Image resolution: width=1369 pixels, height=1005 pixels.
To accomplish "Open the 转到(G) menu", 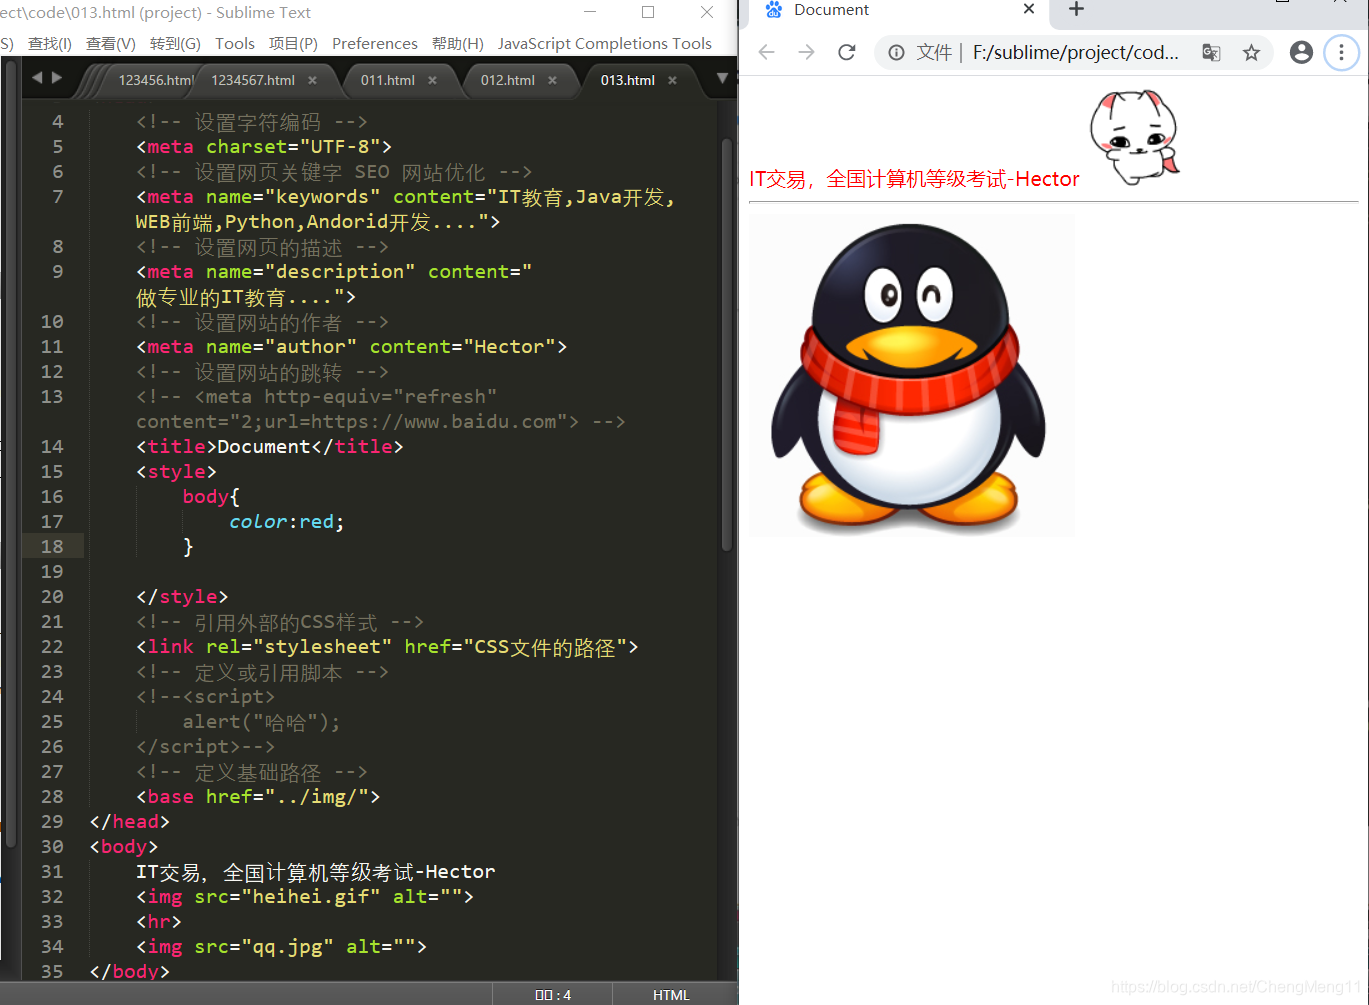I will click(175, 44).
